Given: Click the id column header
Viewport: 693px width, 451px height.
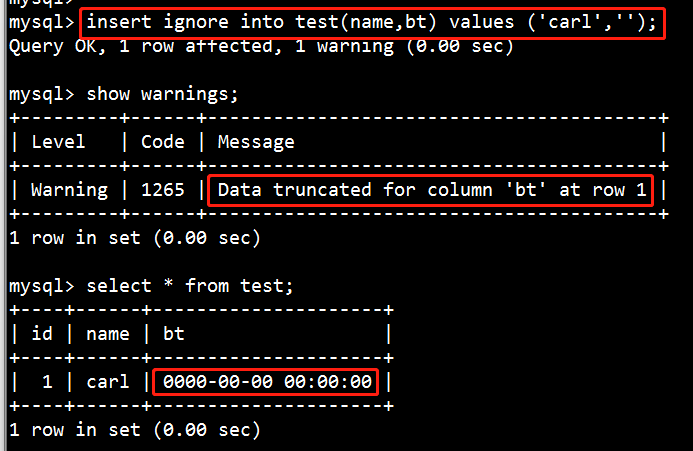Looking at the screenshot, I should point(42,334).
